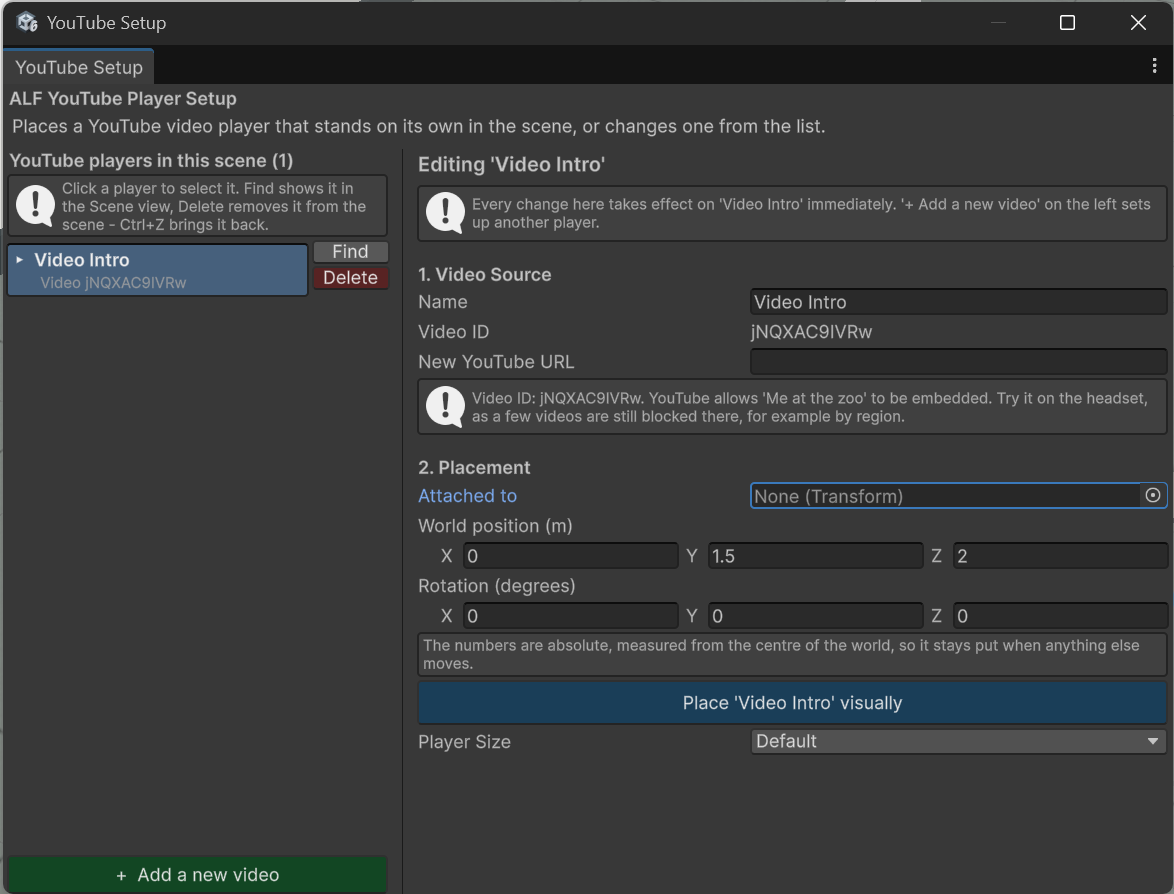The width and height of the screenshot is (1174, 894).
Task: Select the Video Intro row in the players list
Action: tap(157, 270)
